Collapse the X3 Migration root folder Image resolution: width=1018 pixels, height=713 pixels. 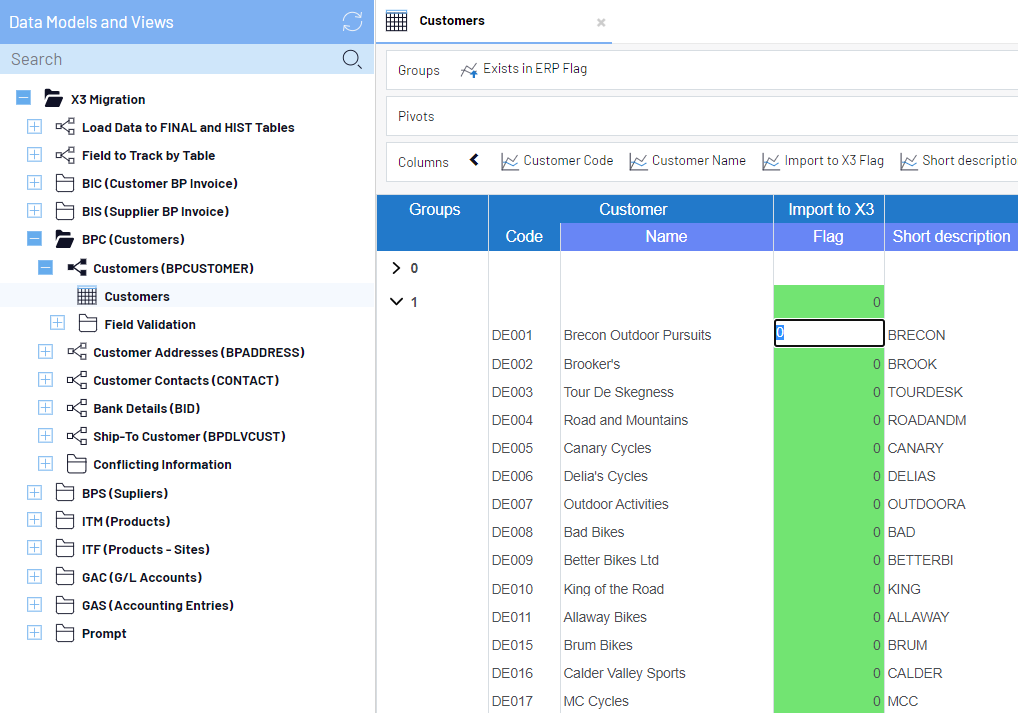(x=23, y=99)
